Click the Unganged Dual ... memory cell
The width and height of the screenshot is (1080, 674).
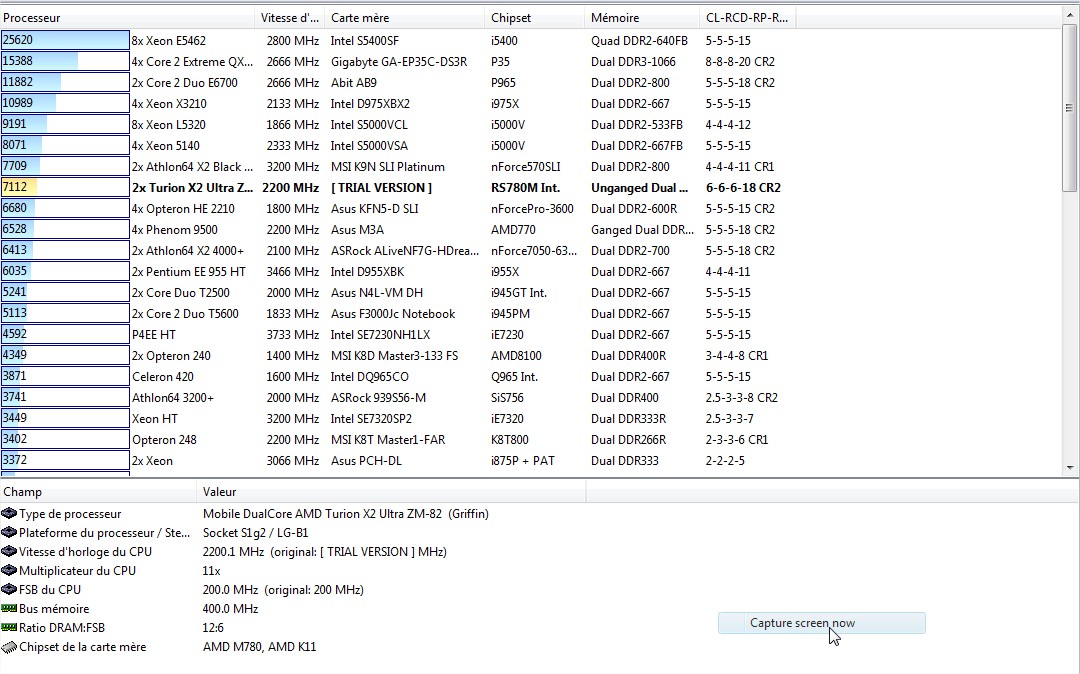click(639, 188)
